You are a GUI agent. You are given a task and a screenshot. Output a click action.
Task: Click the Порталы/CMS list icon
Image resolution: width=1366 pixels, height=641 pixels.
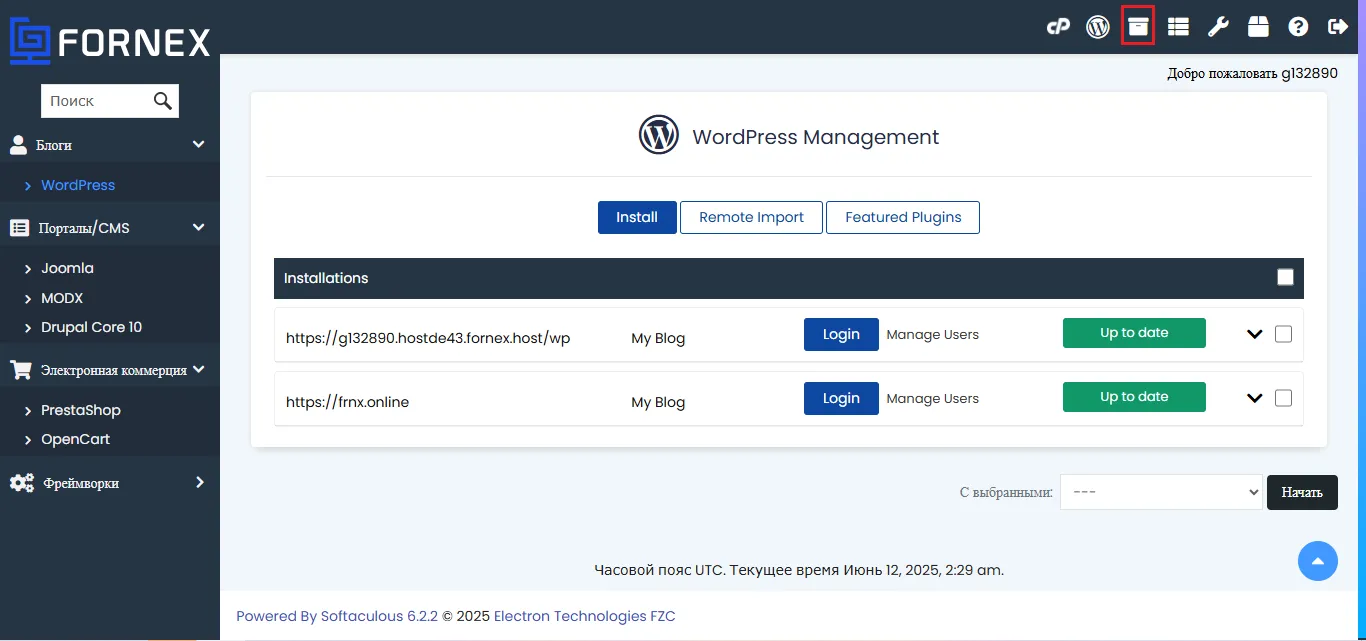(19, 228)
